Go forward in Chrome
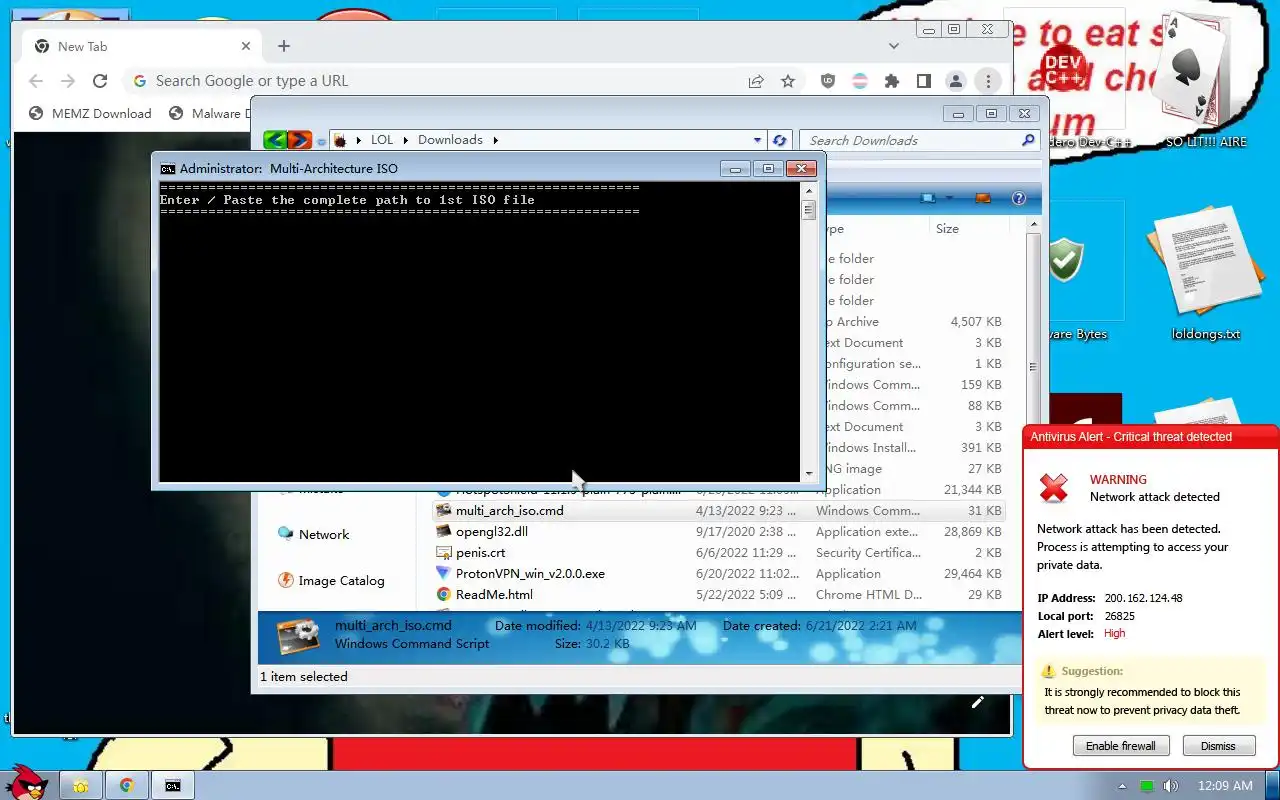The width and height of the screenshot is (1280, 800). [x=67, y=81]
